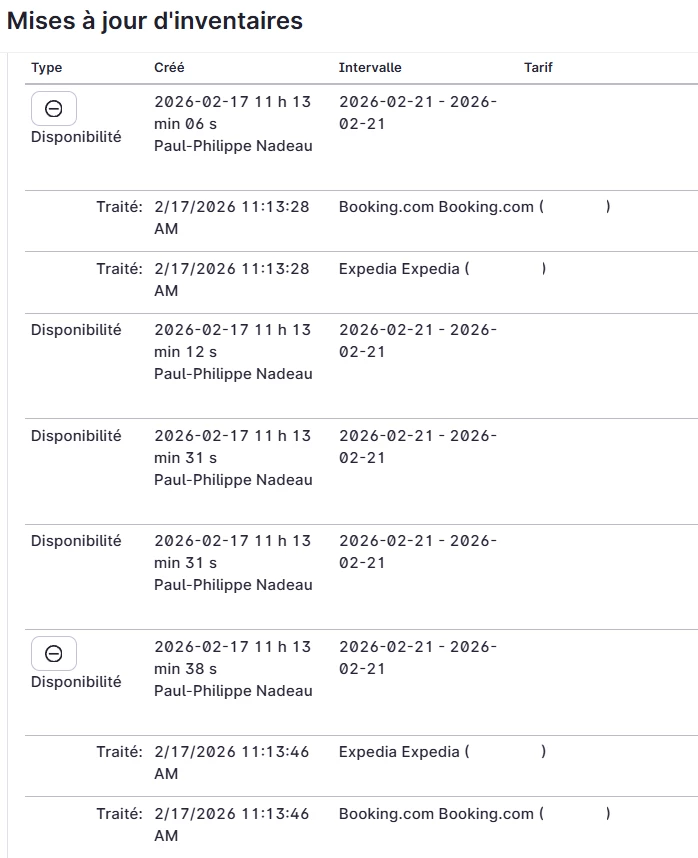Click Disponibilité label in the 38 s row
Image resolution: width=698 pixels, height=858 pixels.
coord(76,682)
